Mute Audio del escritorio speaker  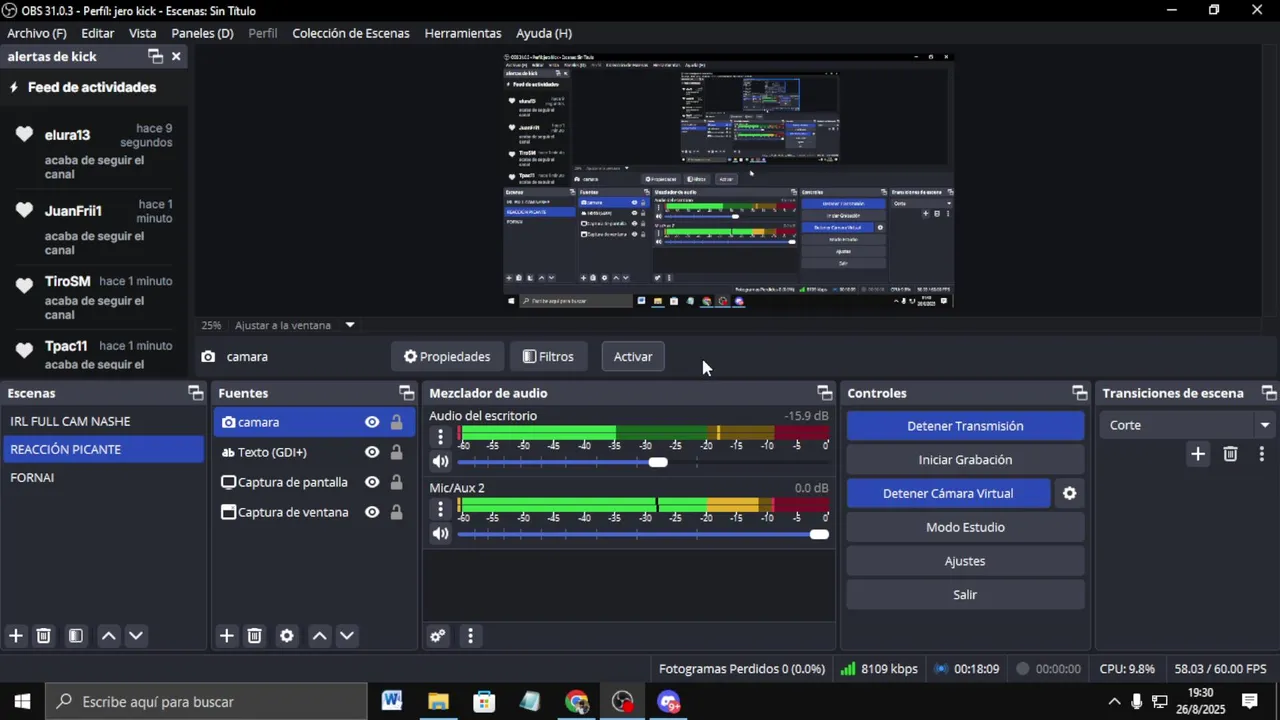440,462
